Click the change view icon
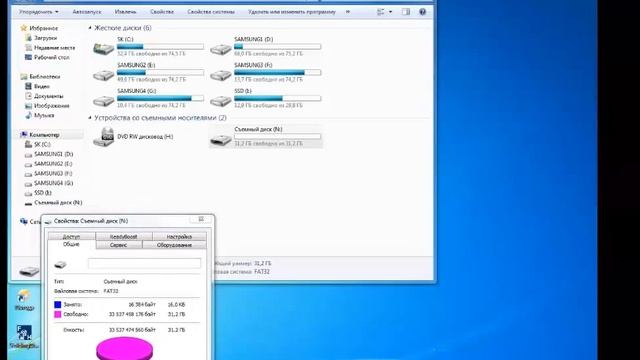The height and width of the screenshot is (360, 640). pos(380,12)
